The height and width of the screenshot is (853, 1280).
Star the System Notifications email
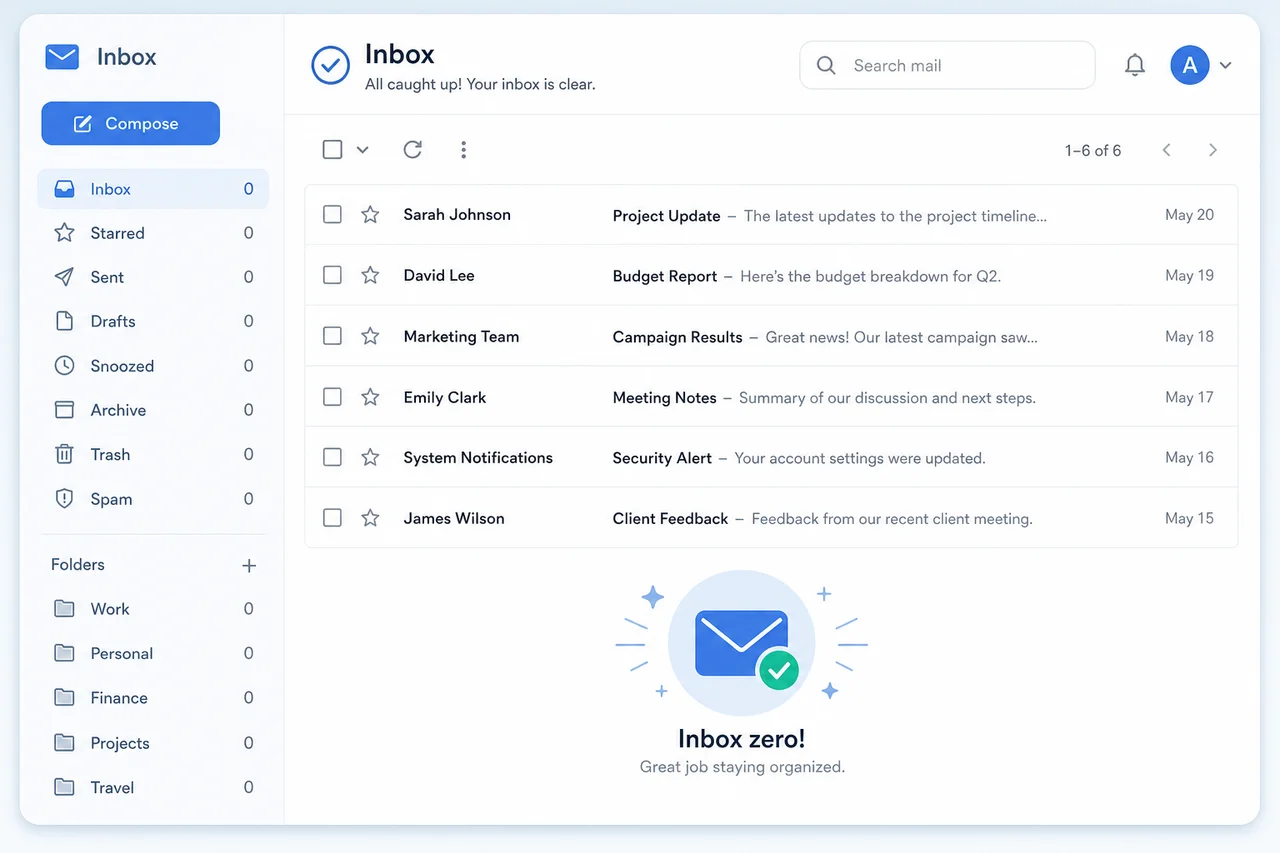tap(370, 457)
